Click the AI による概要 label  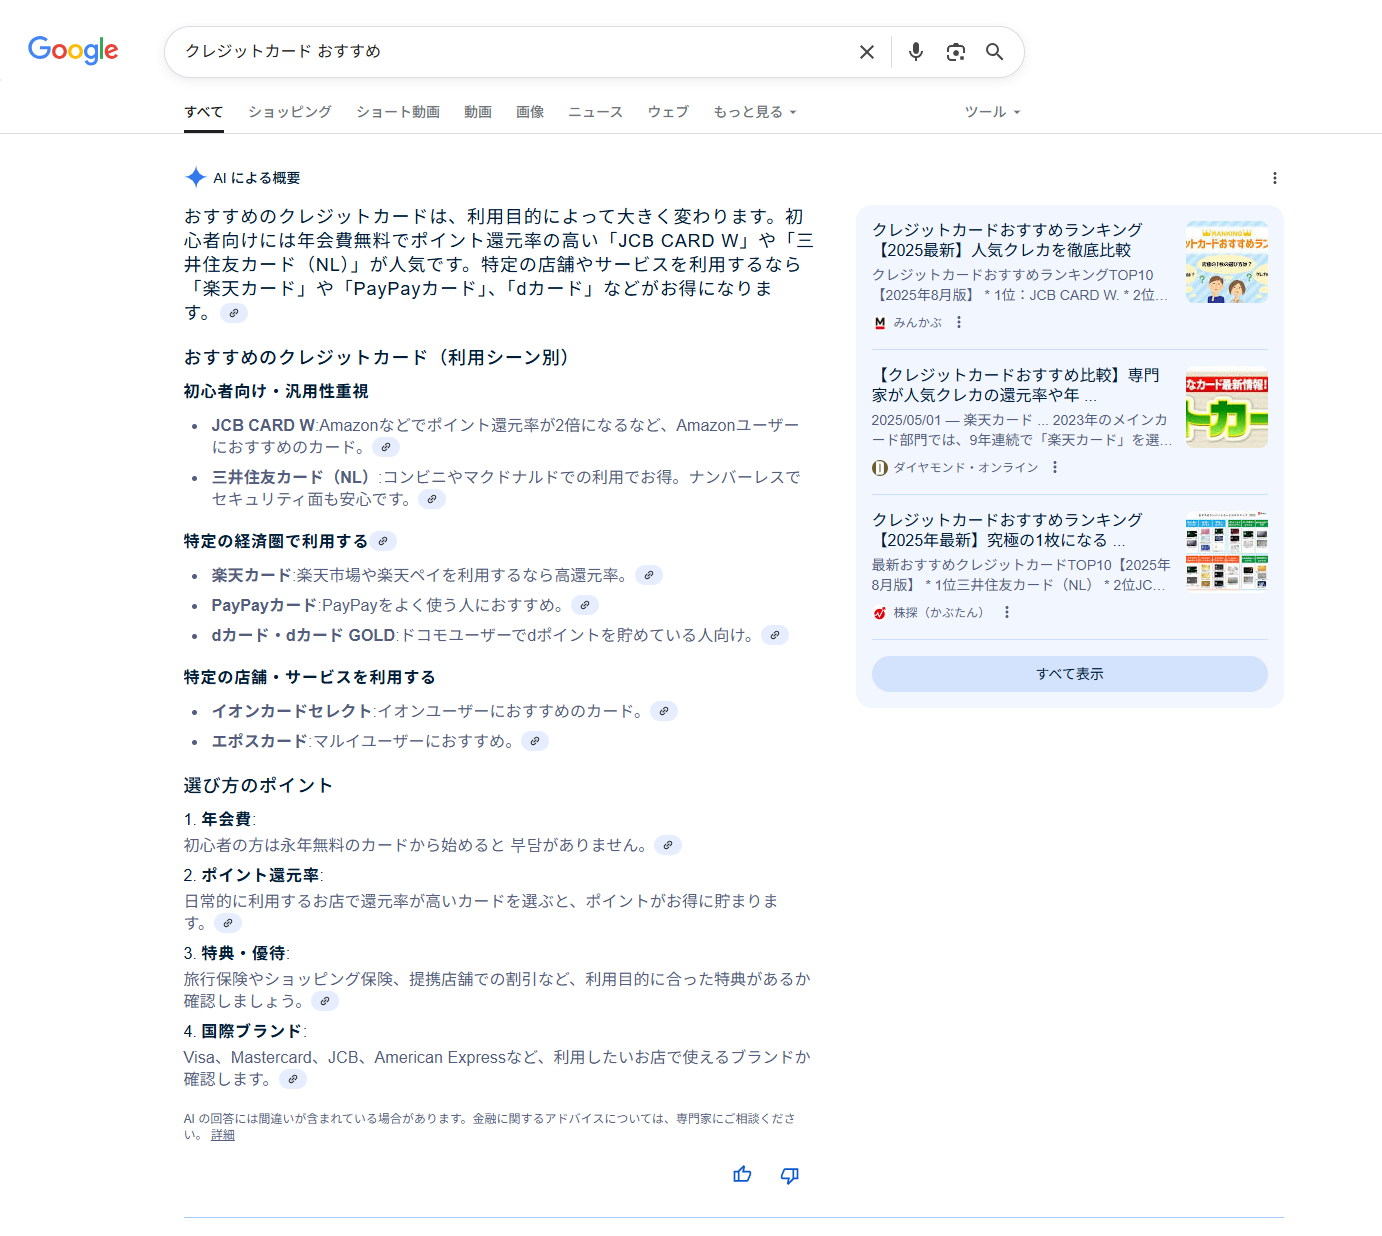(256, 178)
